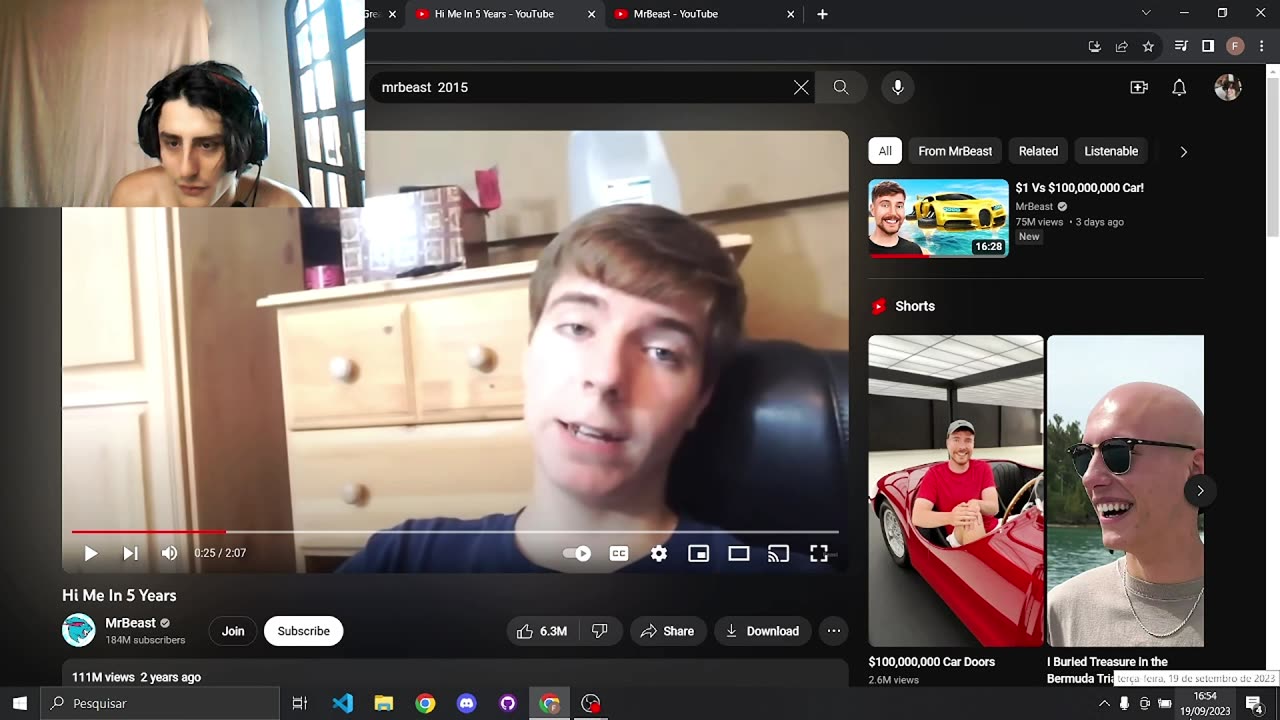Show more filter chips with right arrow
Screen dimensions: 1280x720
coord(1183,152)
